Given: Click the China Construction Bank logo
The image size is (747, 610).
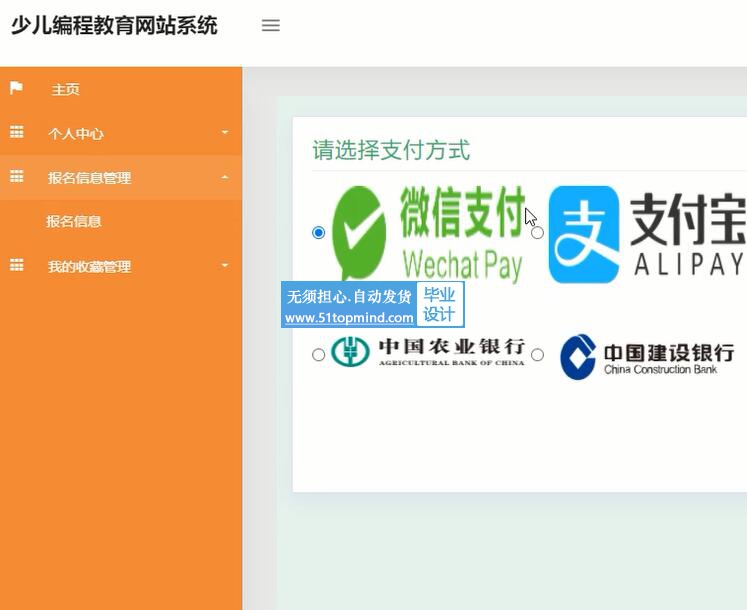Looking at the screenshot, I should (647, 356).
